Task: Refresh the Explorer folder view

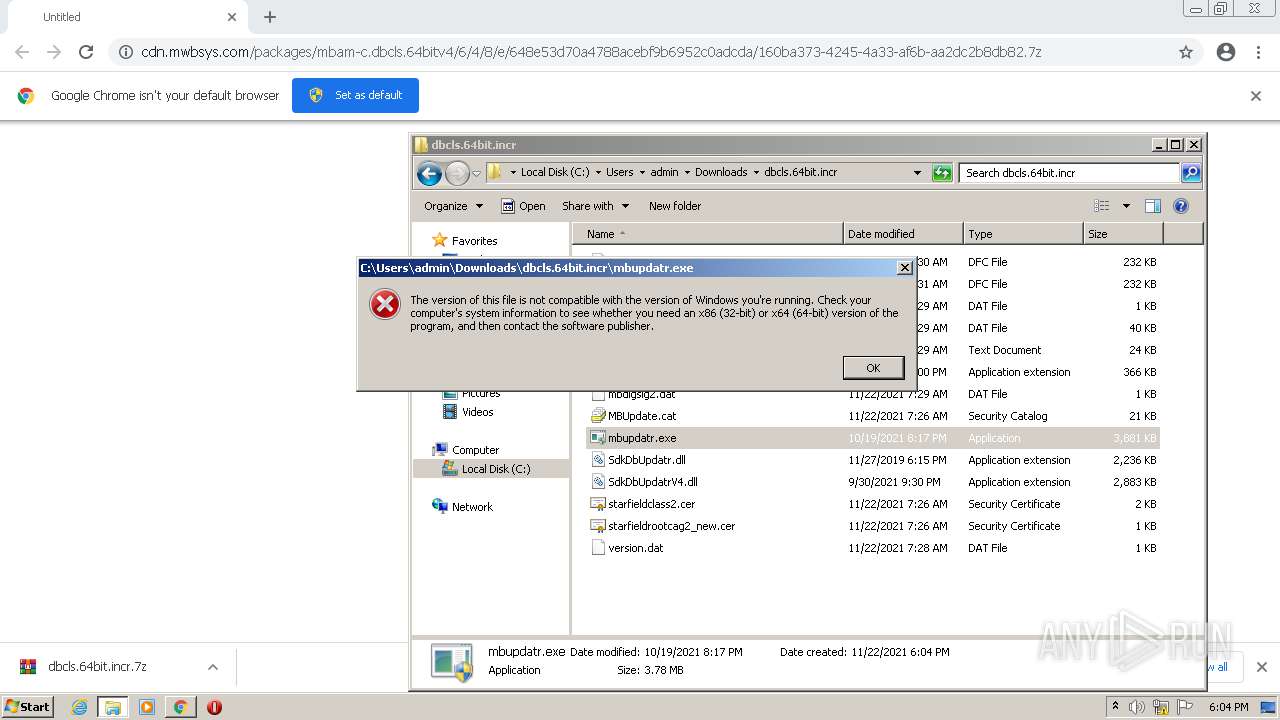Action: (942, 173)
